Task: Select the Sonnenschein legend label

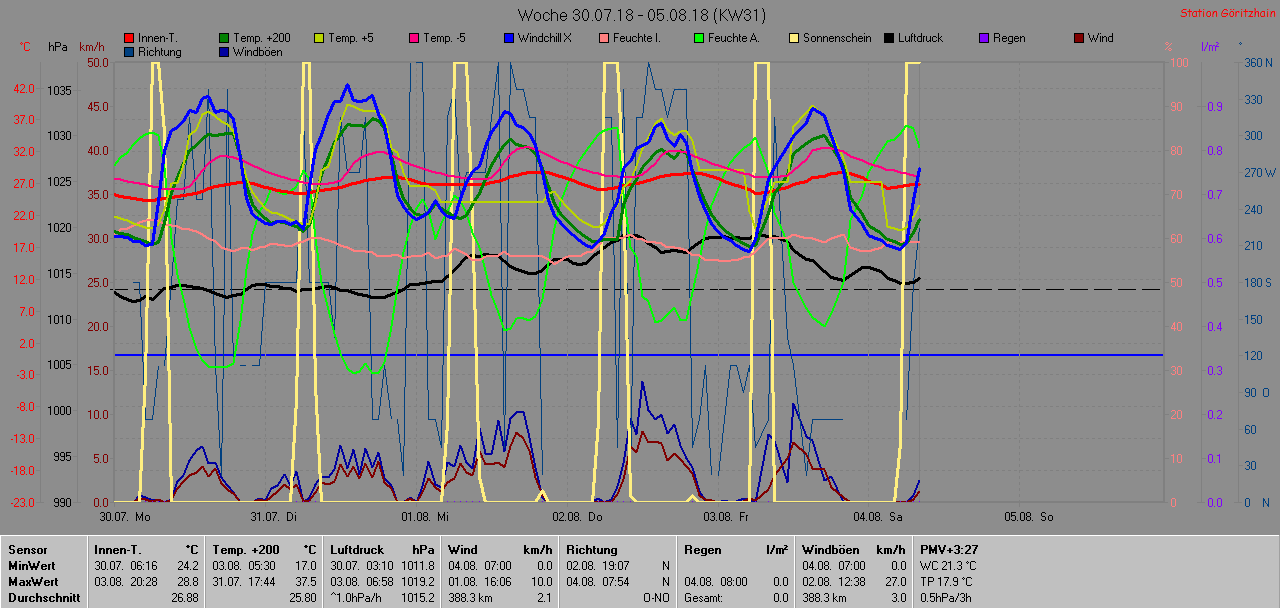Action: [837, 38]
